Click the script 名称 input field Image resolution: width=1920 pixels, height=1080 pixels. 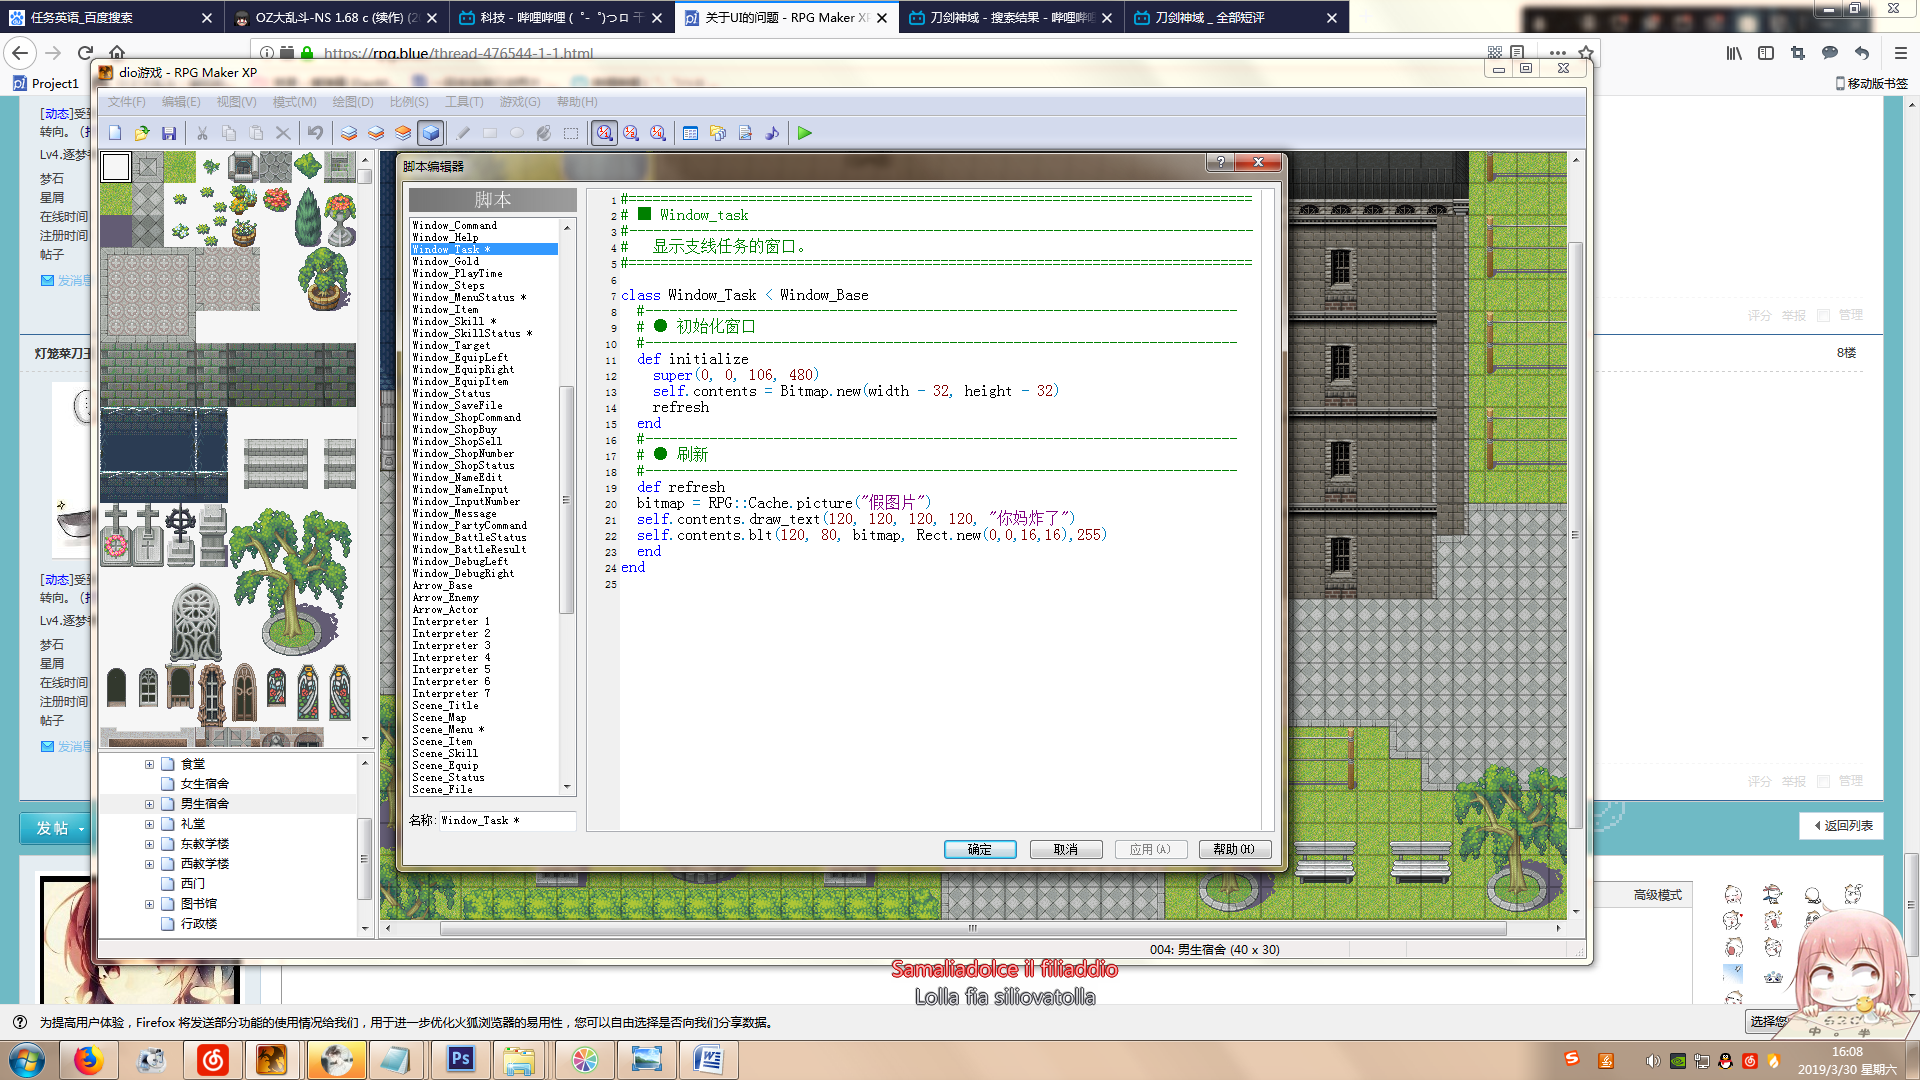[x=507, y=820]
